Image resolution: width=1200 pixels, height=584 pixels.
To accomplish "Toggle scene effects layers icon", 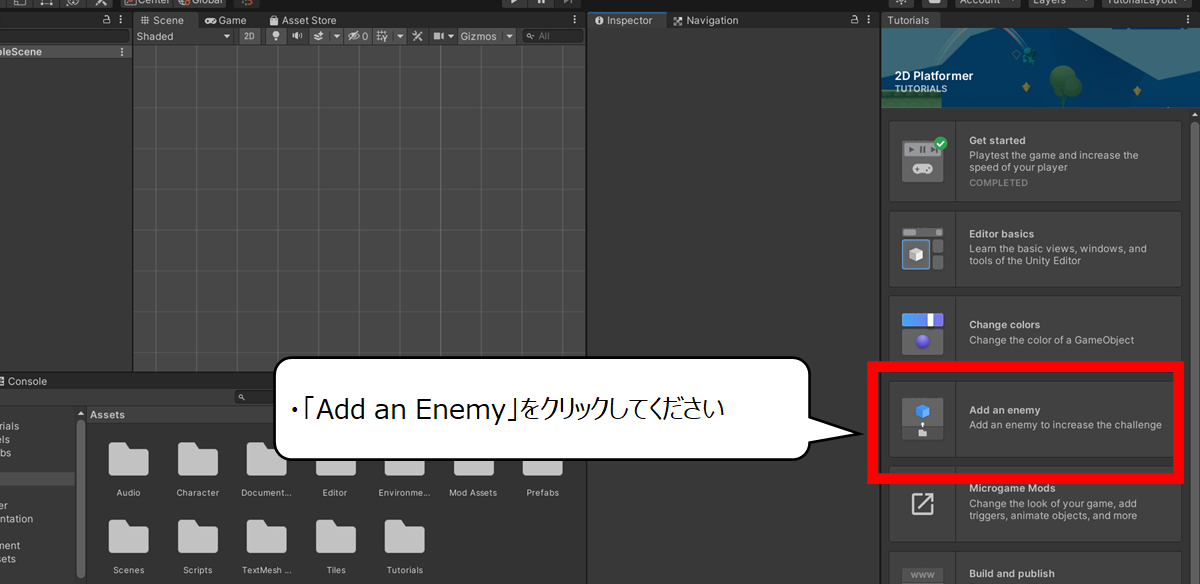I will coord(319,36).
